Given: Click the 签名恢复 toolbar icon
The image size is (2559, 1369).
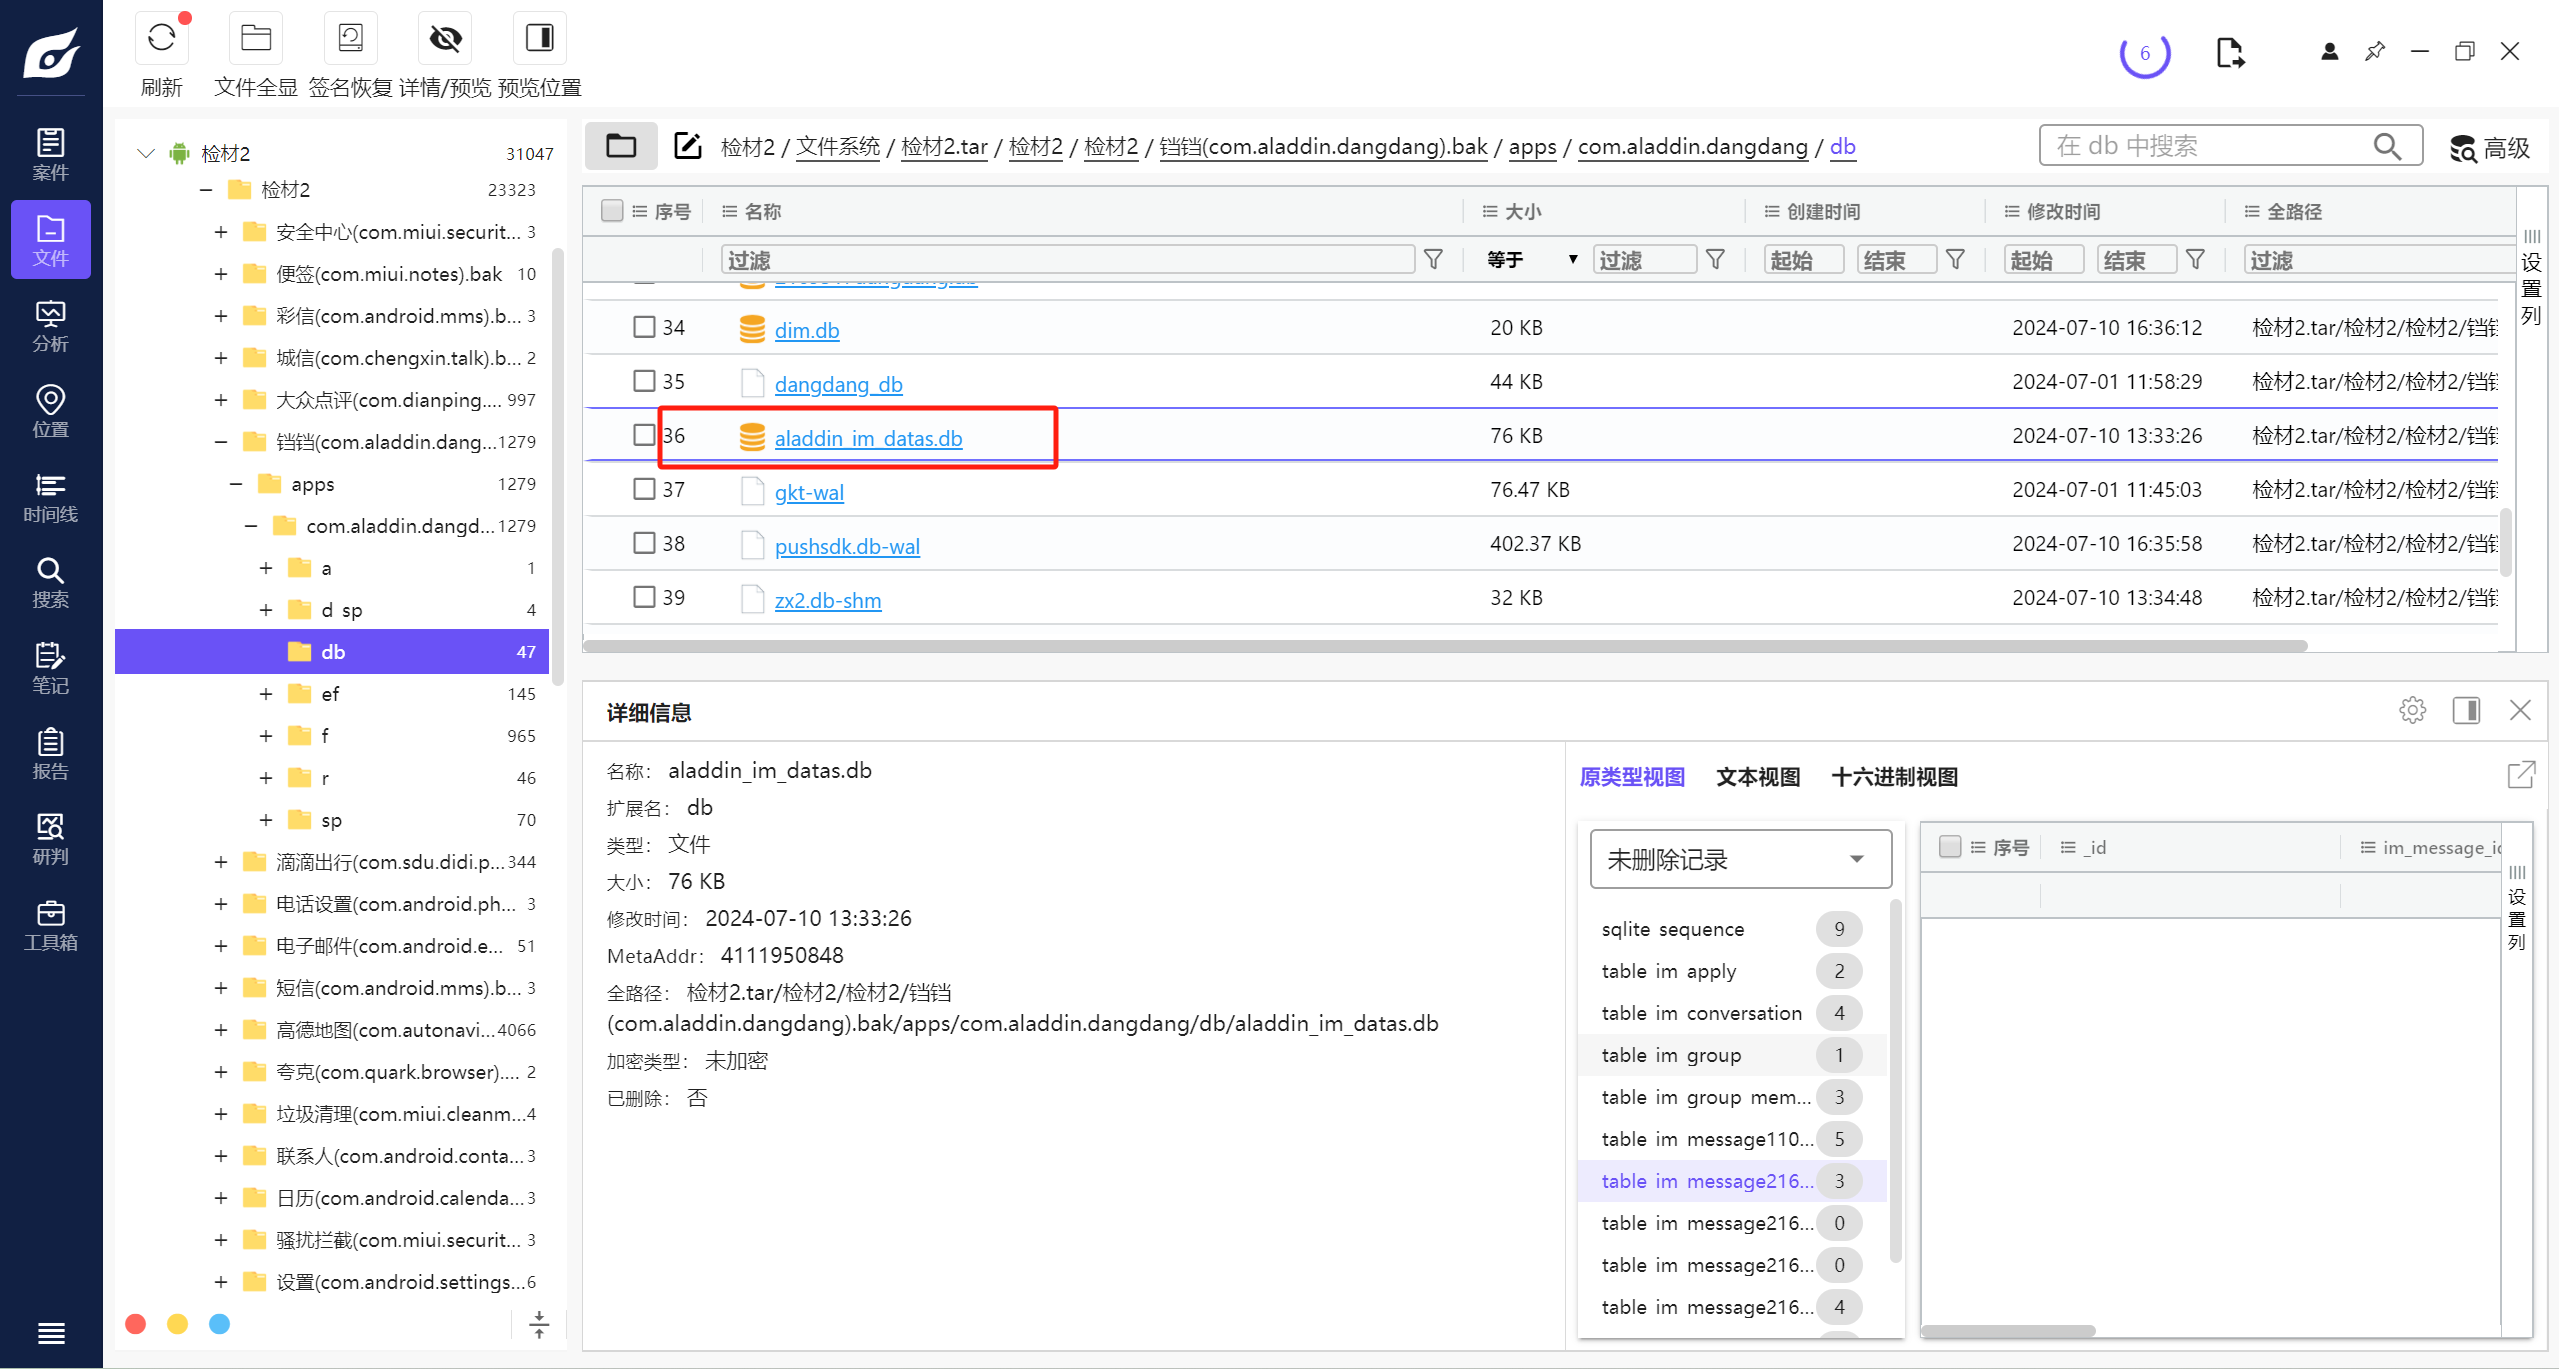Looking at the screenshot, I should pyautogui.click(x=350, y=39).
